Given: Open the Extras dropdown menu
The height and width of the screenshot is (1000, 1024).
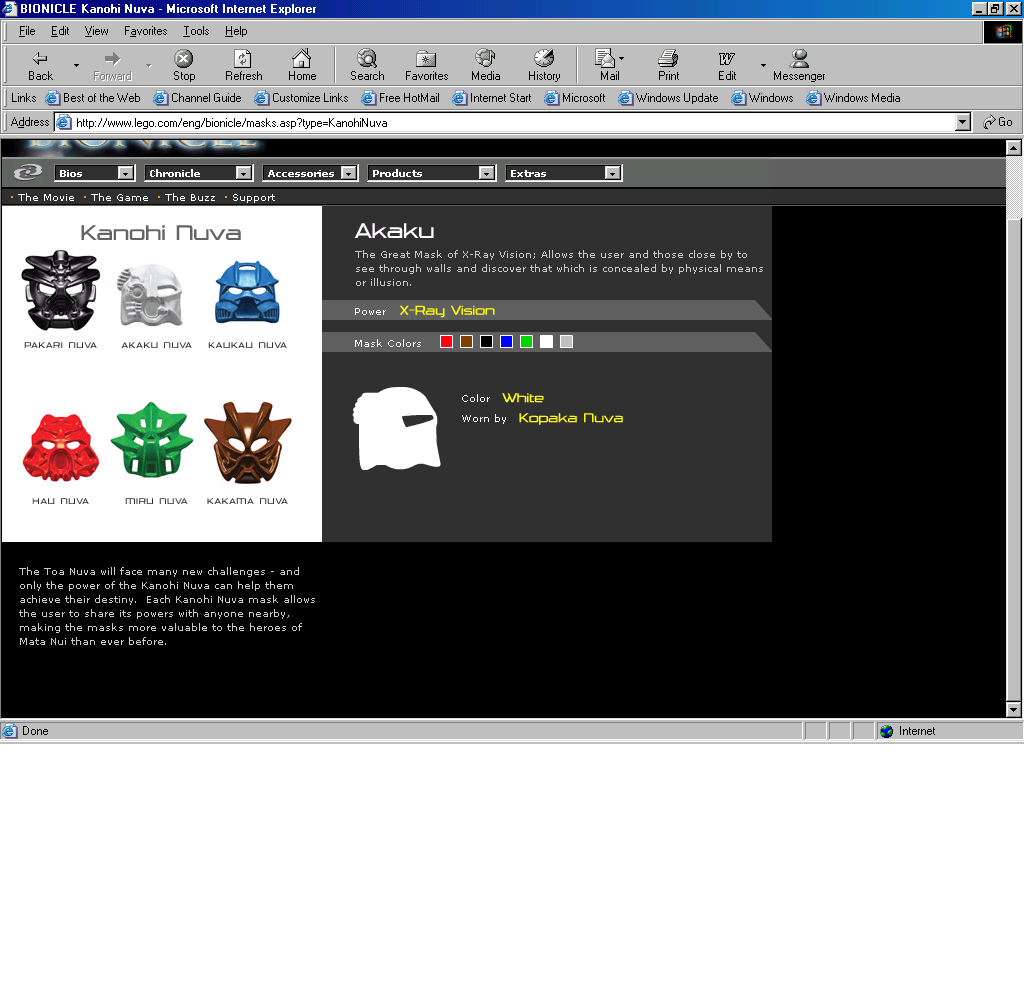Looking at the screenshot, I should pos(564,173).
